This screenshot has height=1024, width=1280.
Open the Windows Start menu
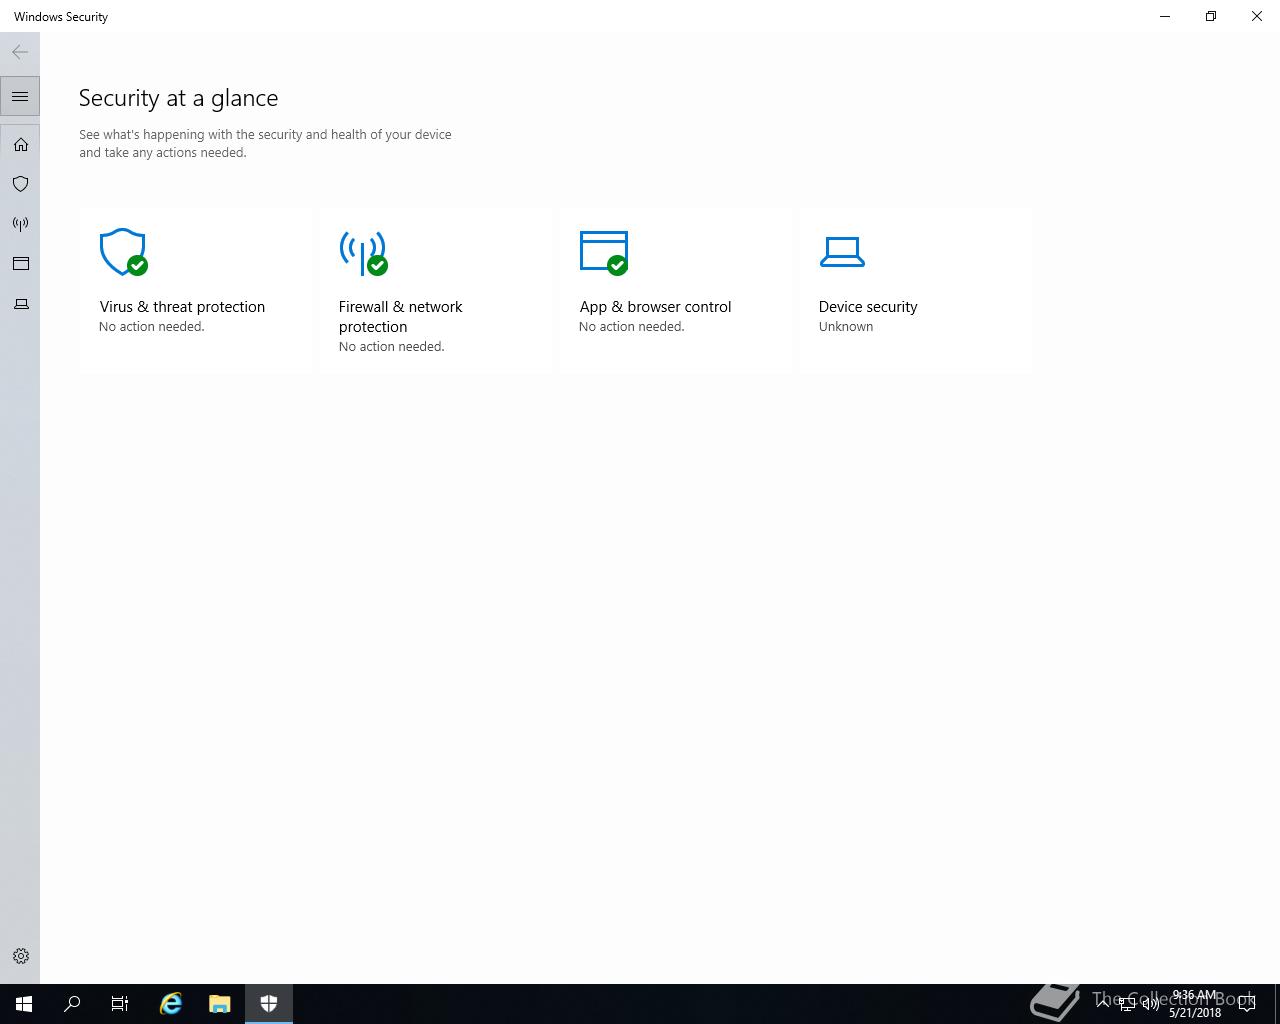coord(24,1004)
